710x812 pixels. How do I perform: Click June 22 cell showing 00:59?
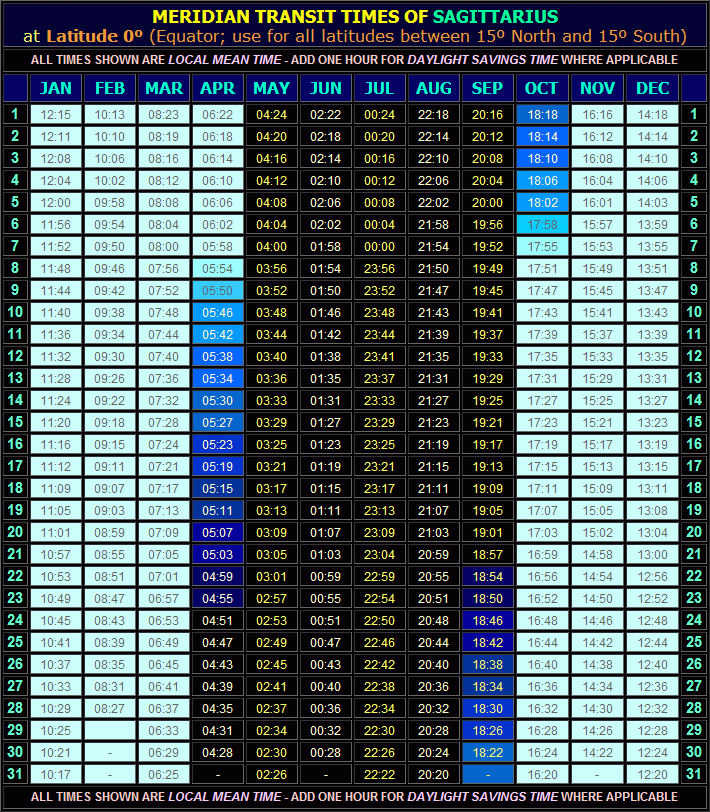[x=326, y=576]
